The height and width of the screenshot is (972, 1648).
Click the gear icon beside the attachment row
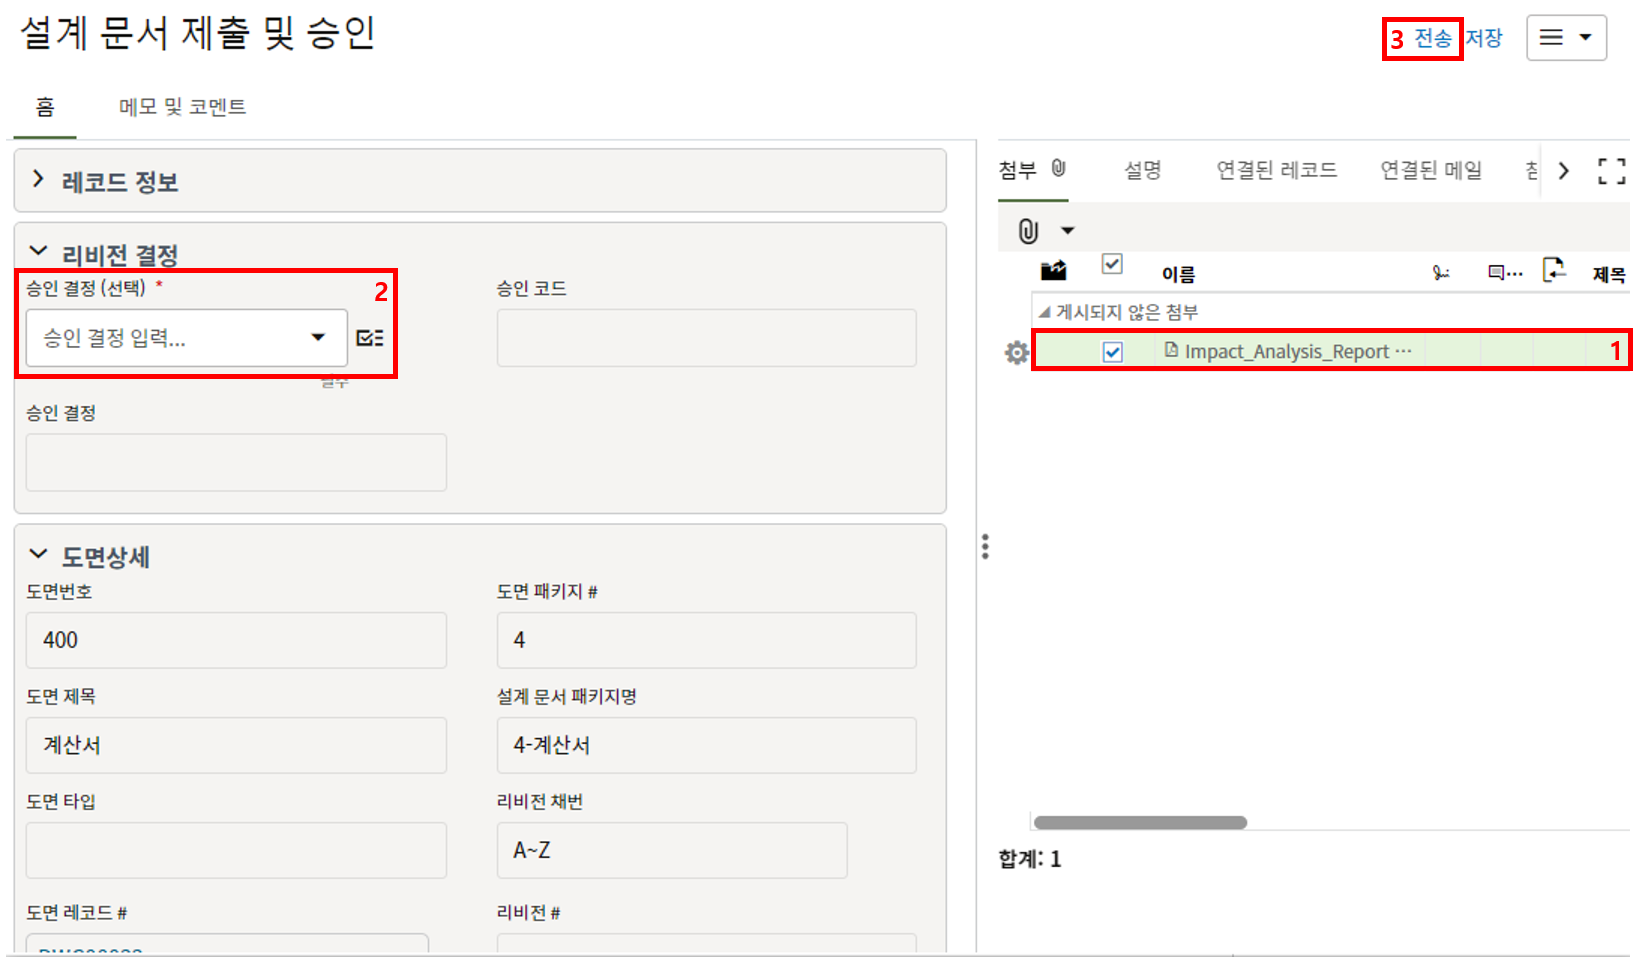coord(1016,352)
